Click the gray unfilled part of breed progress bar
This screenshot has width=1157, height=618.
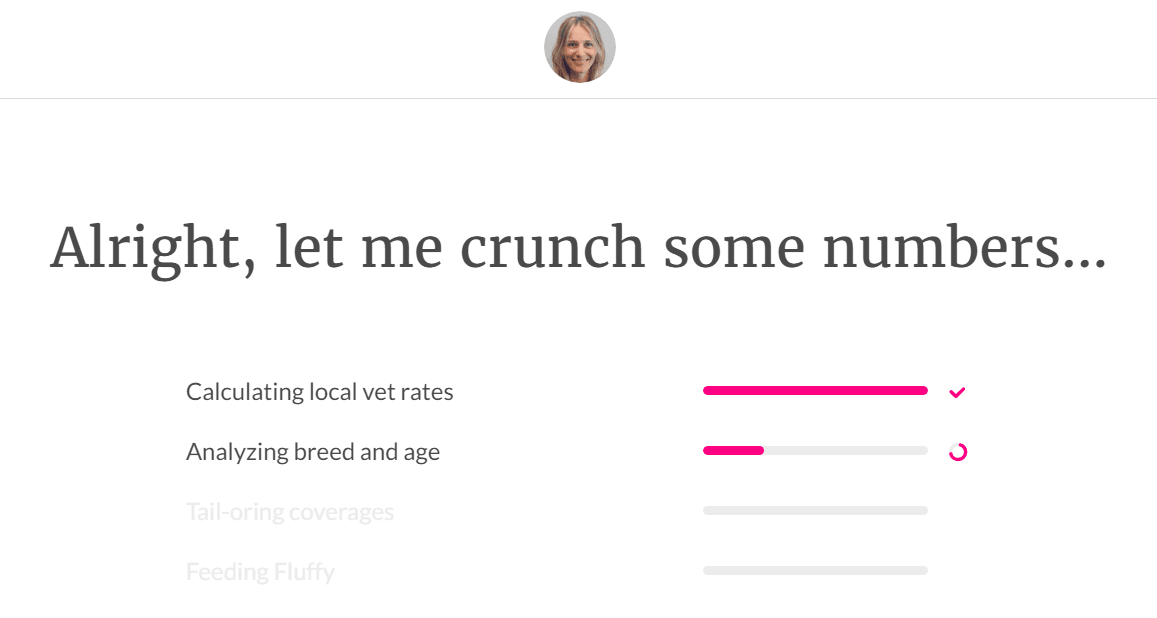coord(846,451)
